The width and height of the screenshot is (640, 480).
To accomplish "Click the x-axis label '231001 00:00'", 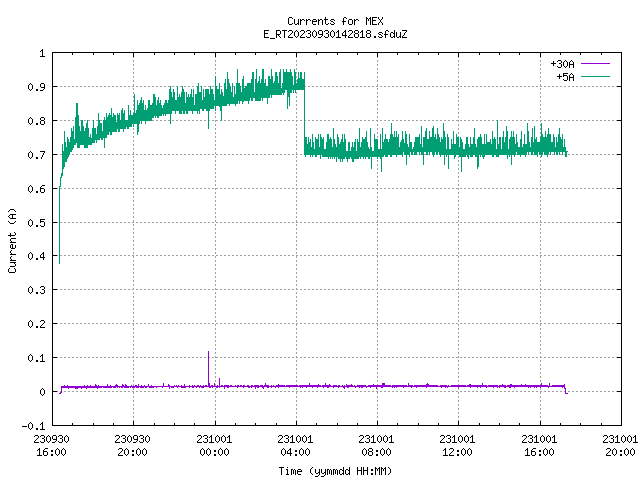I will point(214,445).
